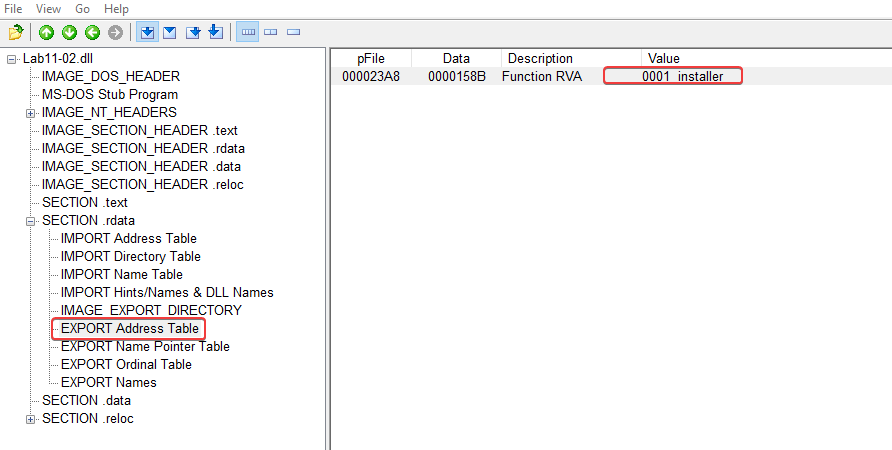This screenshot has width=892, height=450.
Task: Open IMPORT Address Table
Action: (x=129, y=238)
